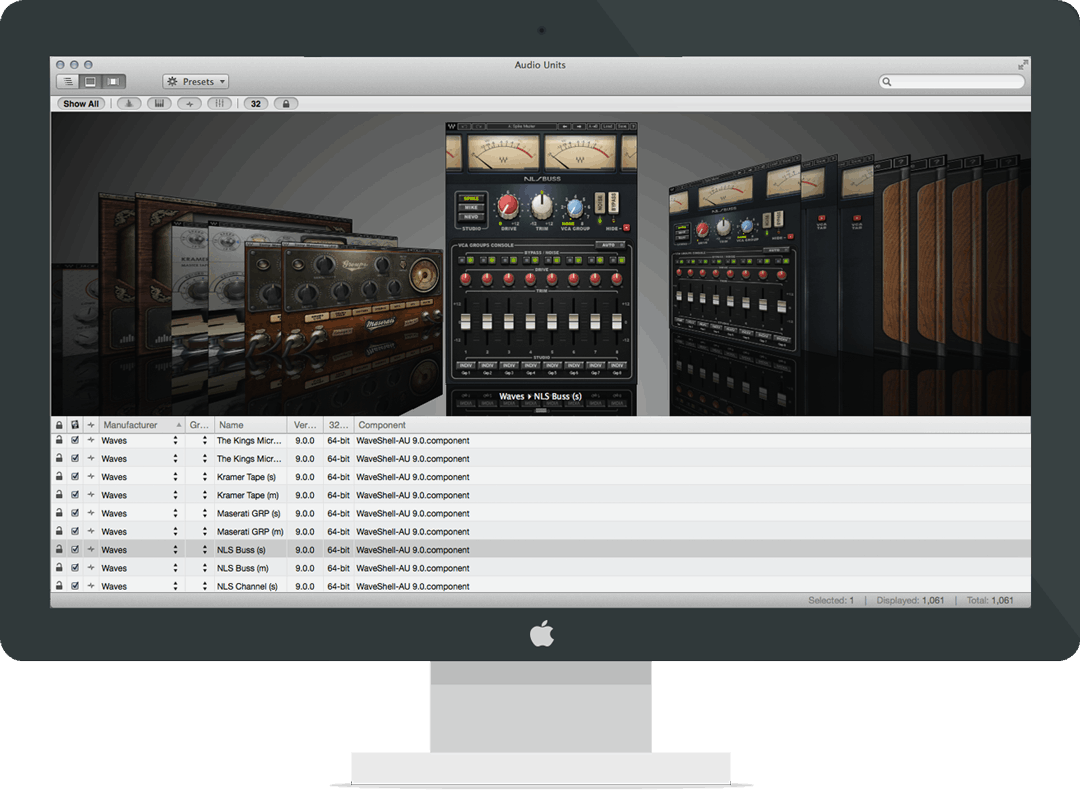Screen dimensions: 1080x790
Task: Uncheck Maserati GRP (m) enabled checkbox
Action: [x=75, y=531]
